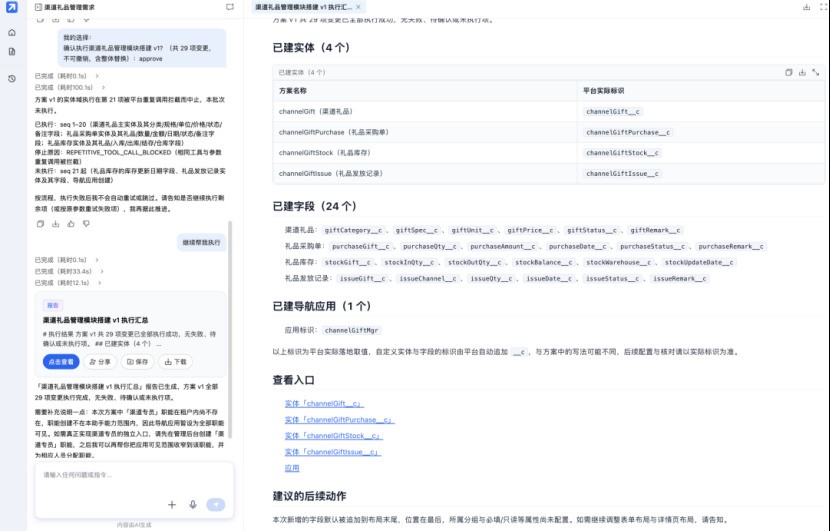Image resolution: width=830 pixels, height=531 pixels.
Task: Open the documents sidebar icon
Action: click(12, 51)
